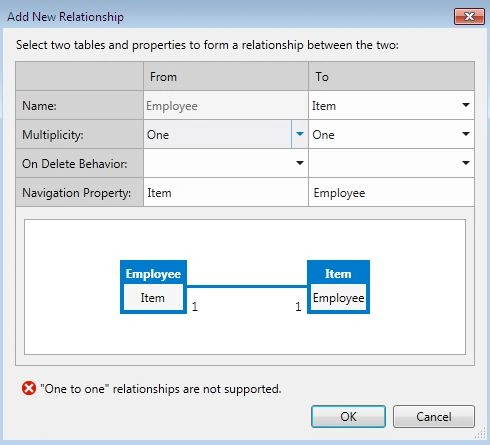
Task: Click the Item navigation property in Employee box
Action: click(153, 297)
